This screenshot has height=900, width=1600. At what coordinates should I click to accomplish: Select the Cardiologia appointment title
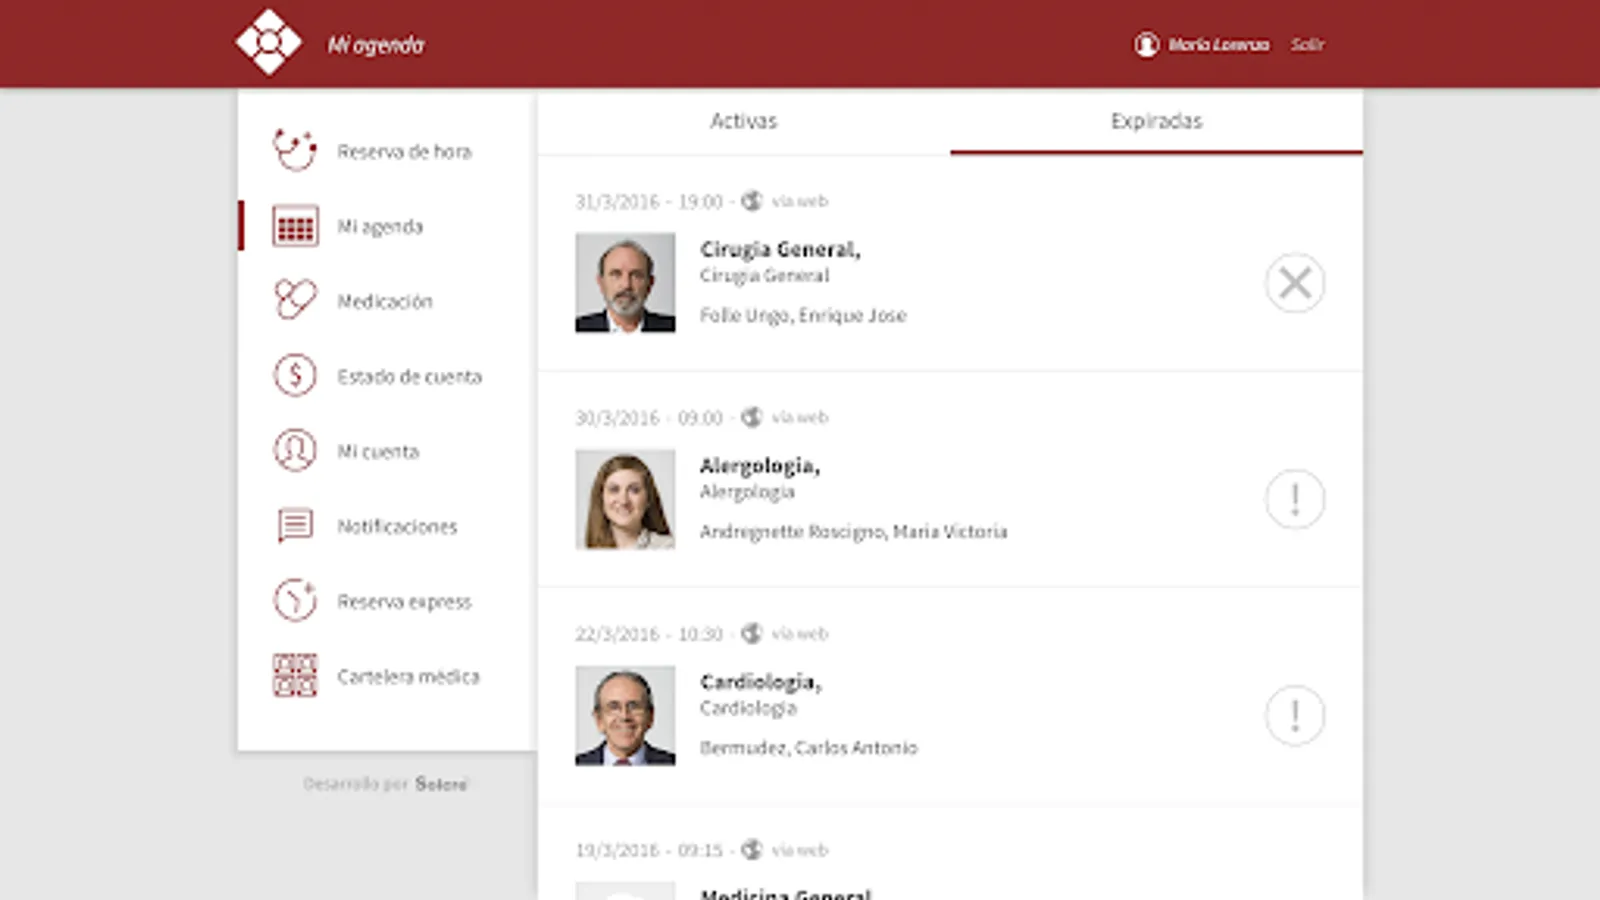coord(761,682)
